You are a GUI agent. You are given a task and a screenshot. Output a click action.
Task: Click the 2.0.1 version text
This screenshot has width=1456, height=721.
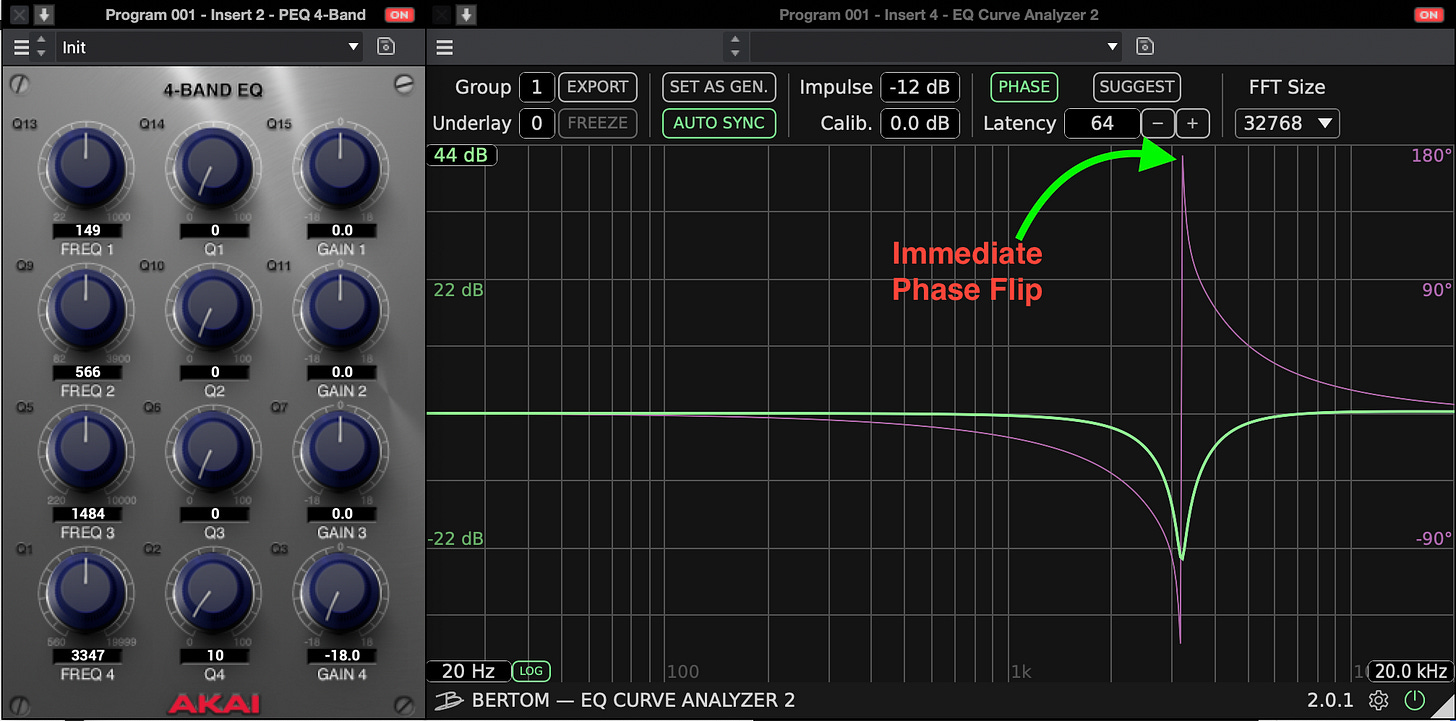(x=1330, y=700)
